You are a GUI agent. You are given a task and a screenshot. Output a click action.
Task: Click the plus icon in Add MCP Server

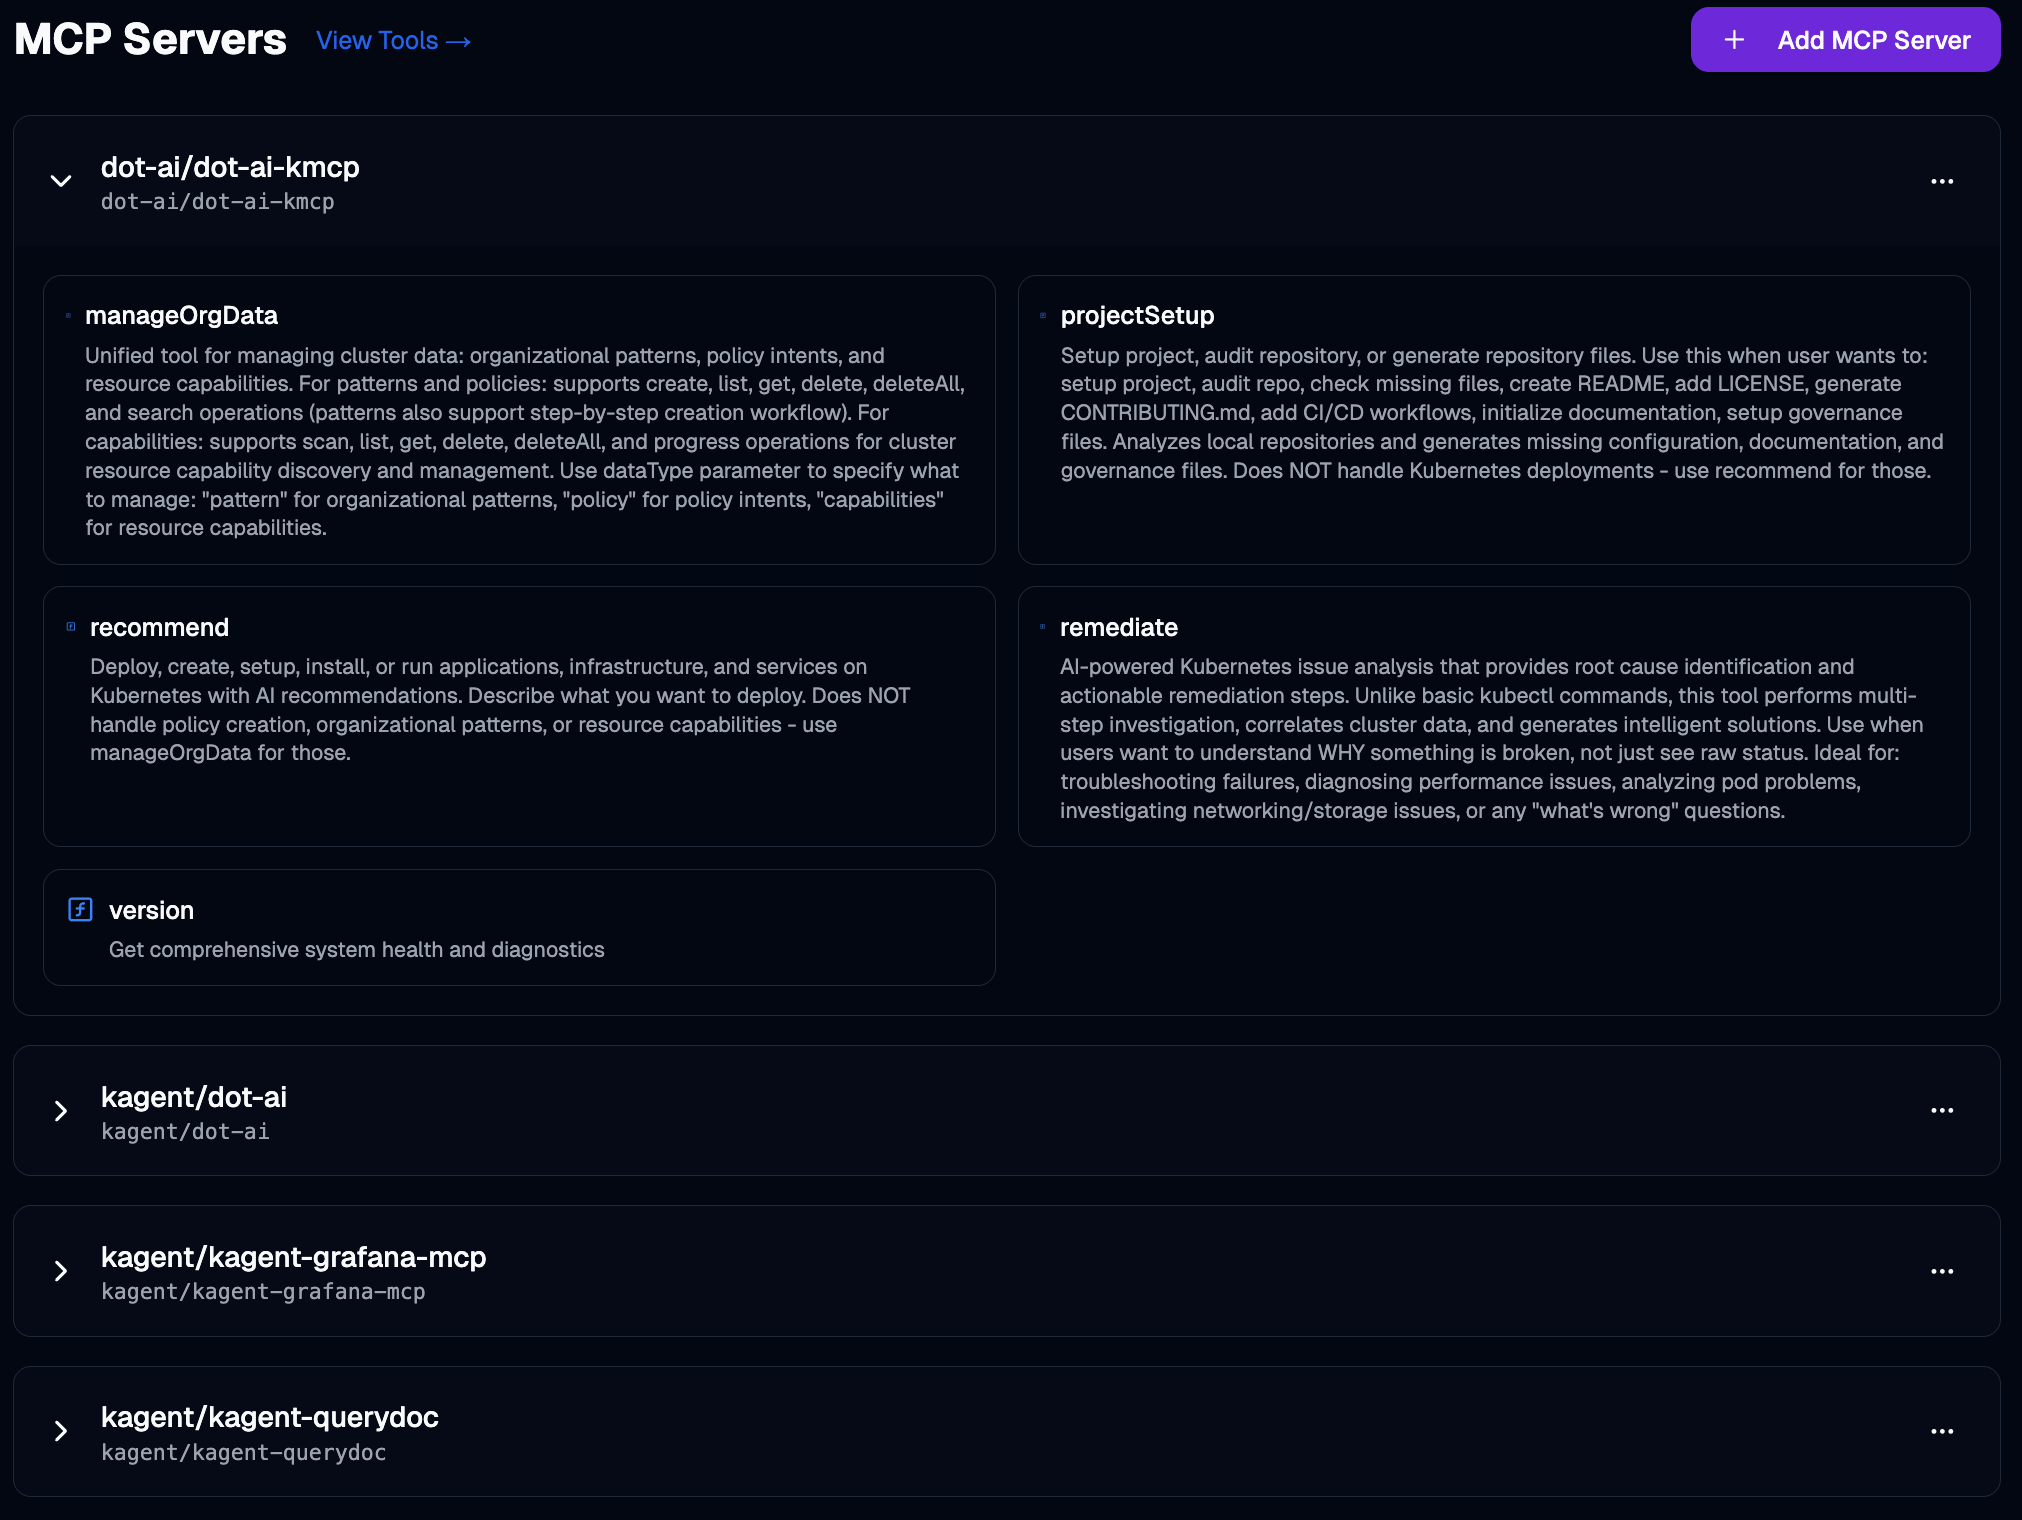[1734, 40]
